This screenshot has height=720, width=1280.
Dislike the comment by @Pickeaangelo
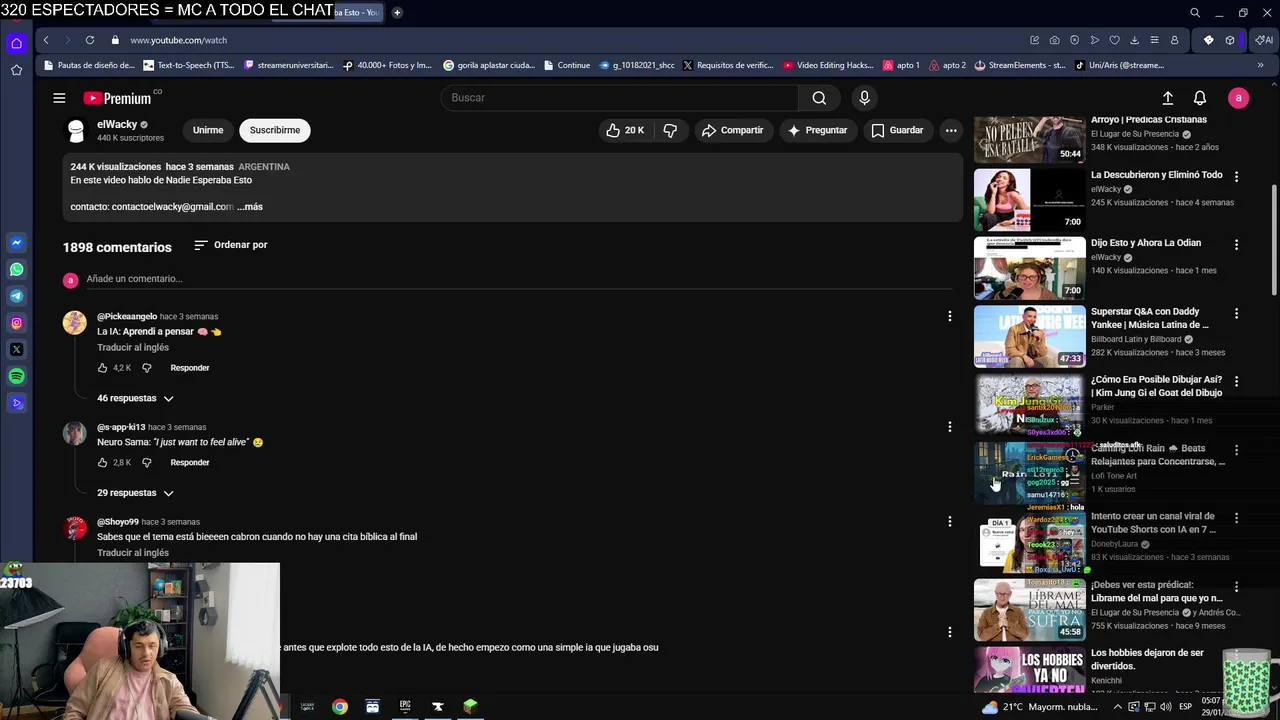point(146,368)
